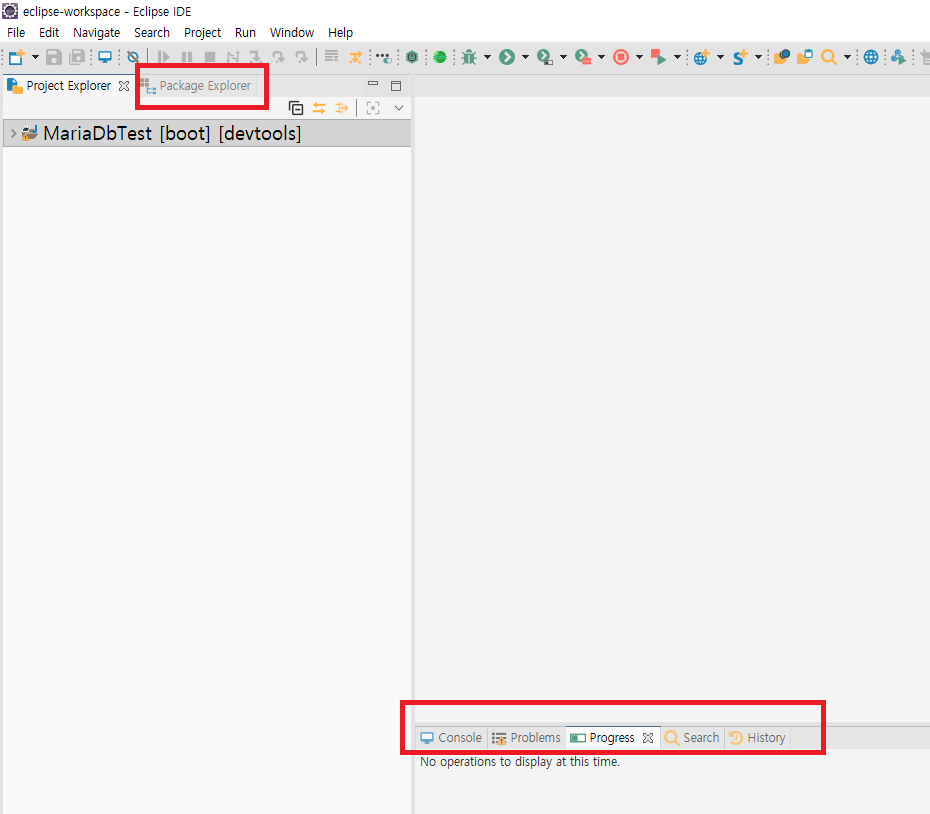
Task: Click the orange Search magnifier toolbar icon
Action: (829, 57)
